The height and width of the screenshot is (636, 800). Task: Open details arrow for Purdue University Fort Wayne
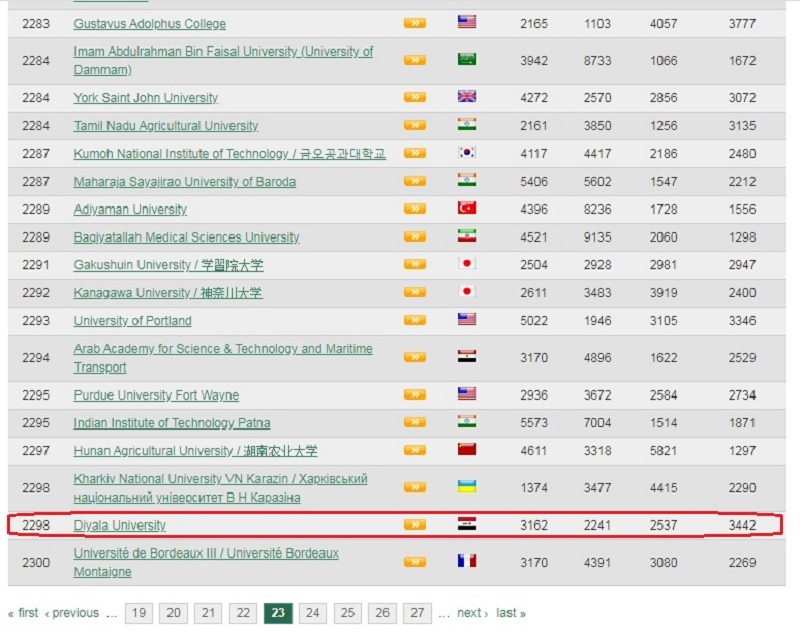coord(415,395)
